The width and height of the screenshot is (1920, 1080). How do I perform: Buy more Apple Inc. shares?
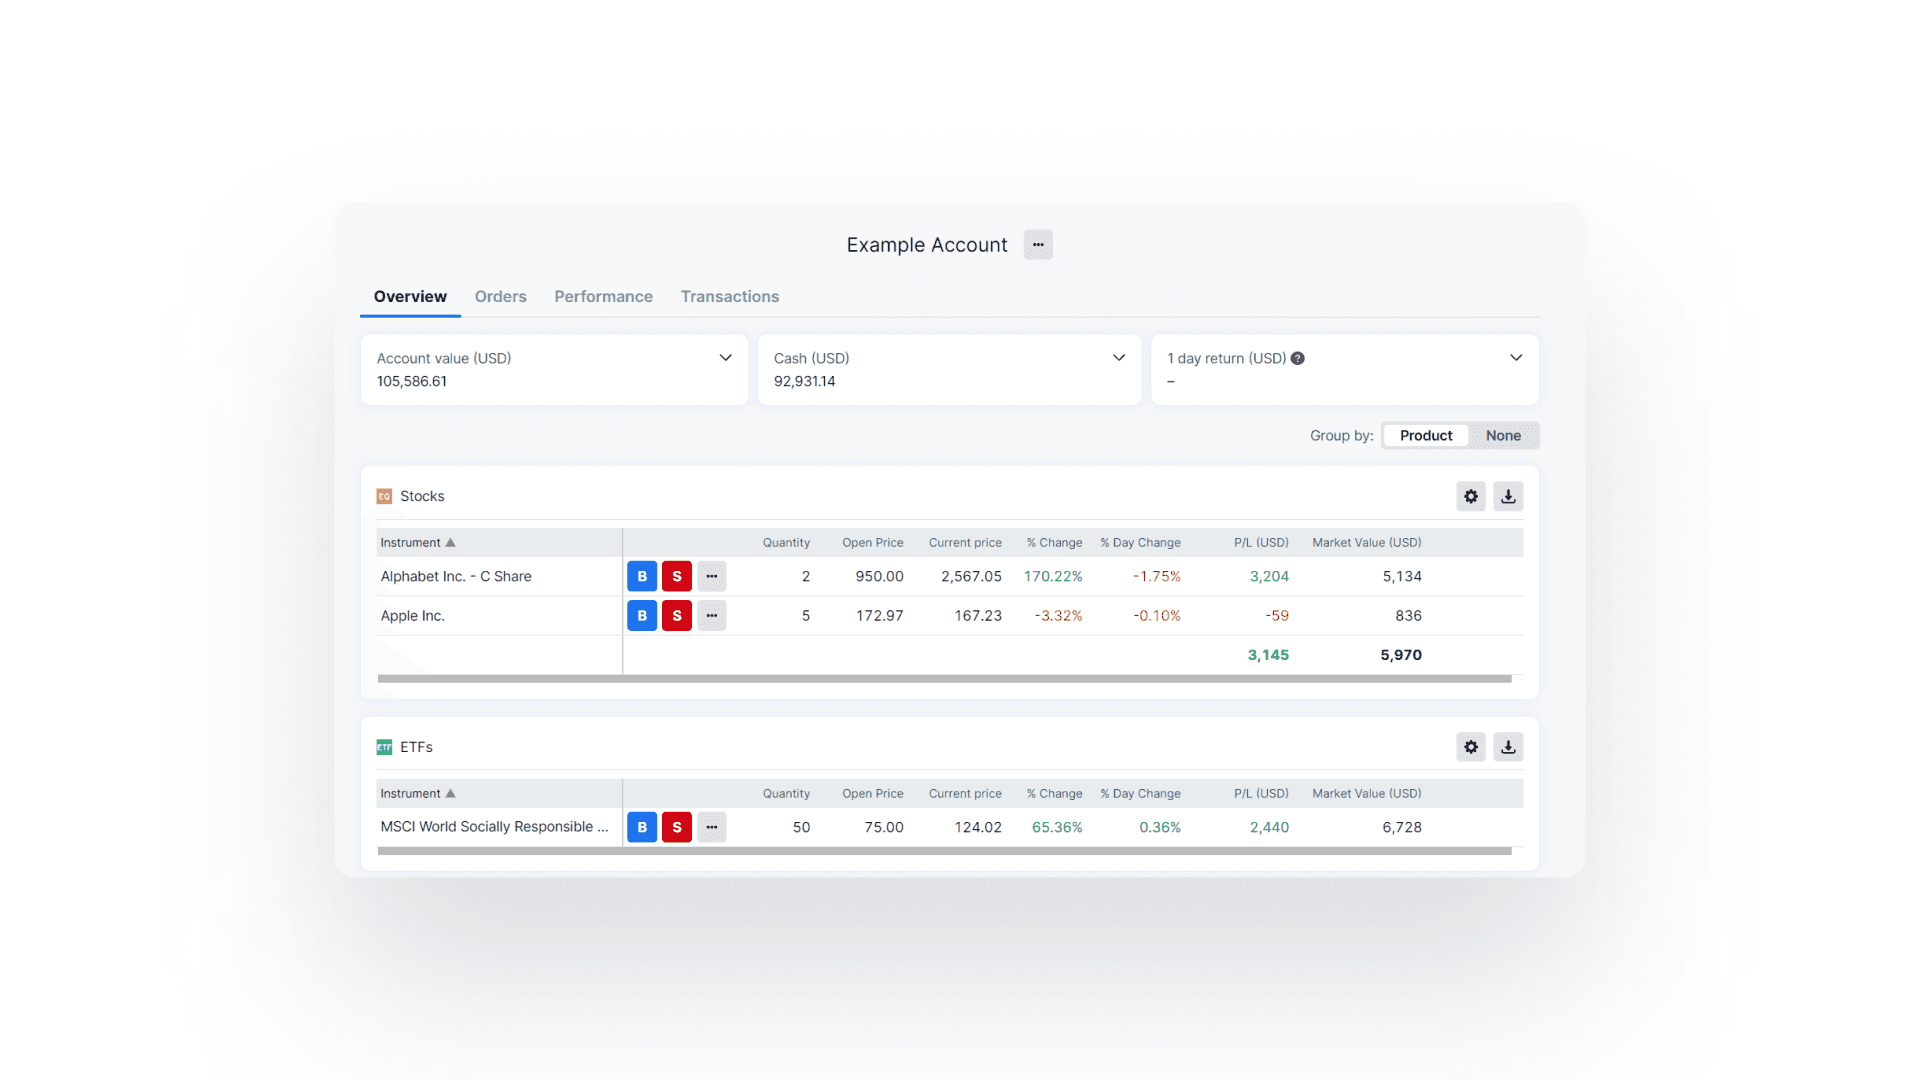click(x=642, y=616)
